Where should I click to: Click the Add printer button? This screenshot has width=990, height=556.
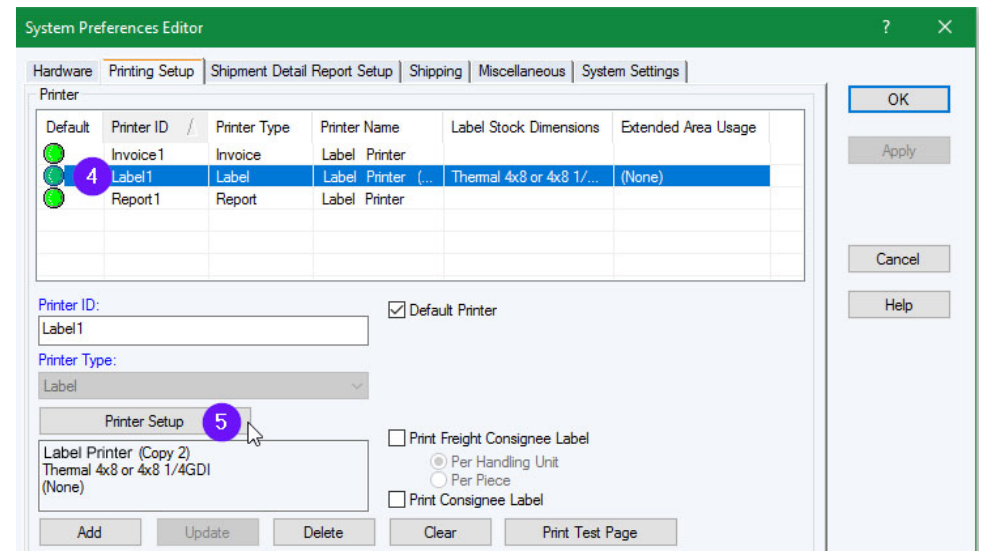(89, 532)
